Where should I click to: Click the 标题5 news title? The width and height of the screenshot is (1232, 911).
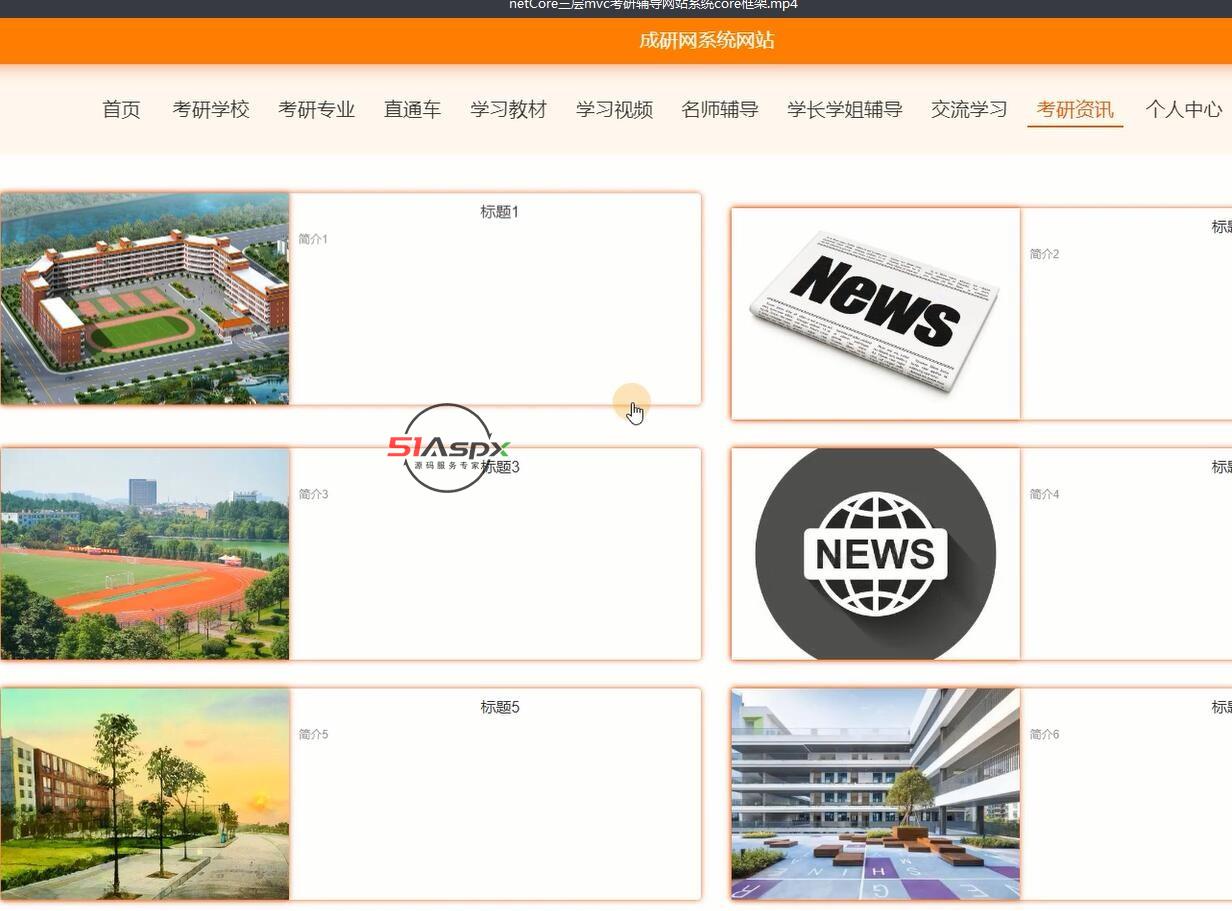(x=499, y=707)
